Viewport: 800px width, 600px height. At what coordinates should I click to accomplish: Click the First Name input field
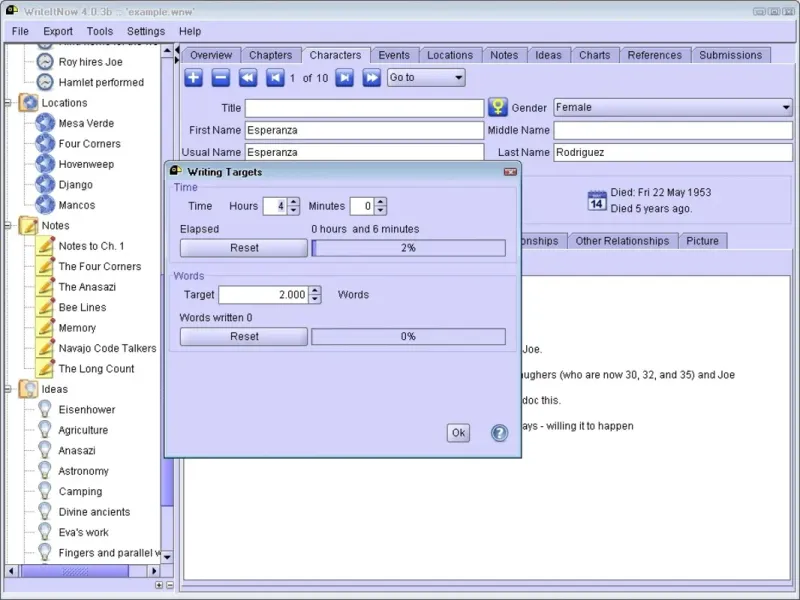(x=364, y=130)
